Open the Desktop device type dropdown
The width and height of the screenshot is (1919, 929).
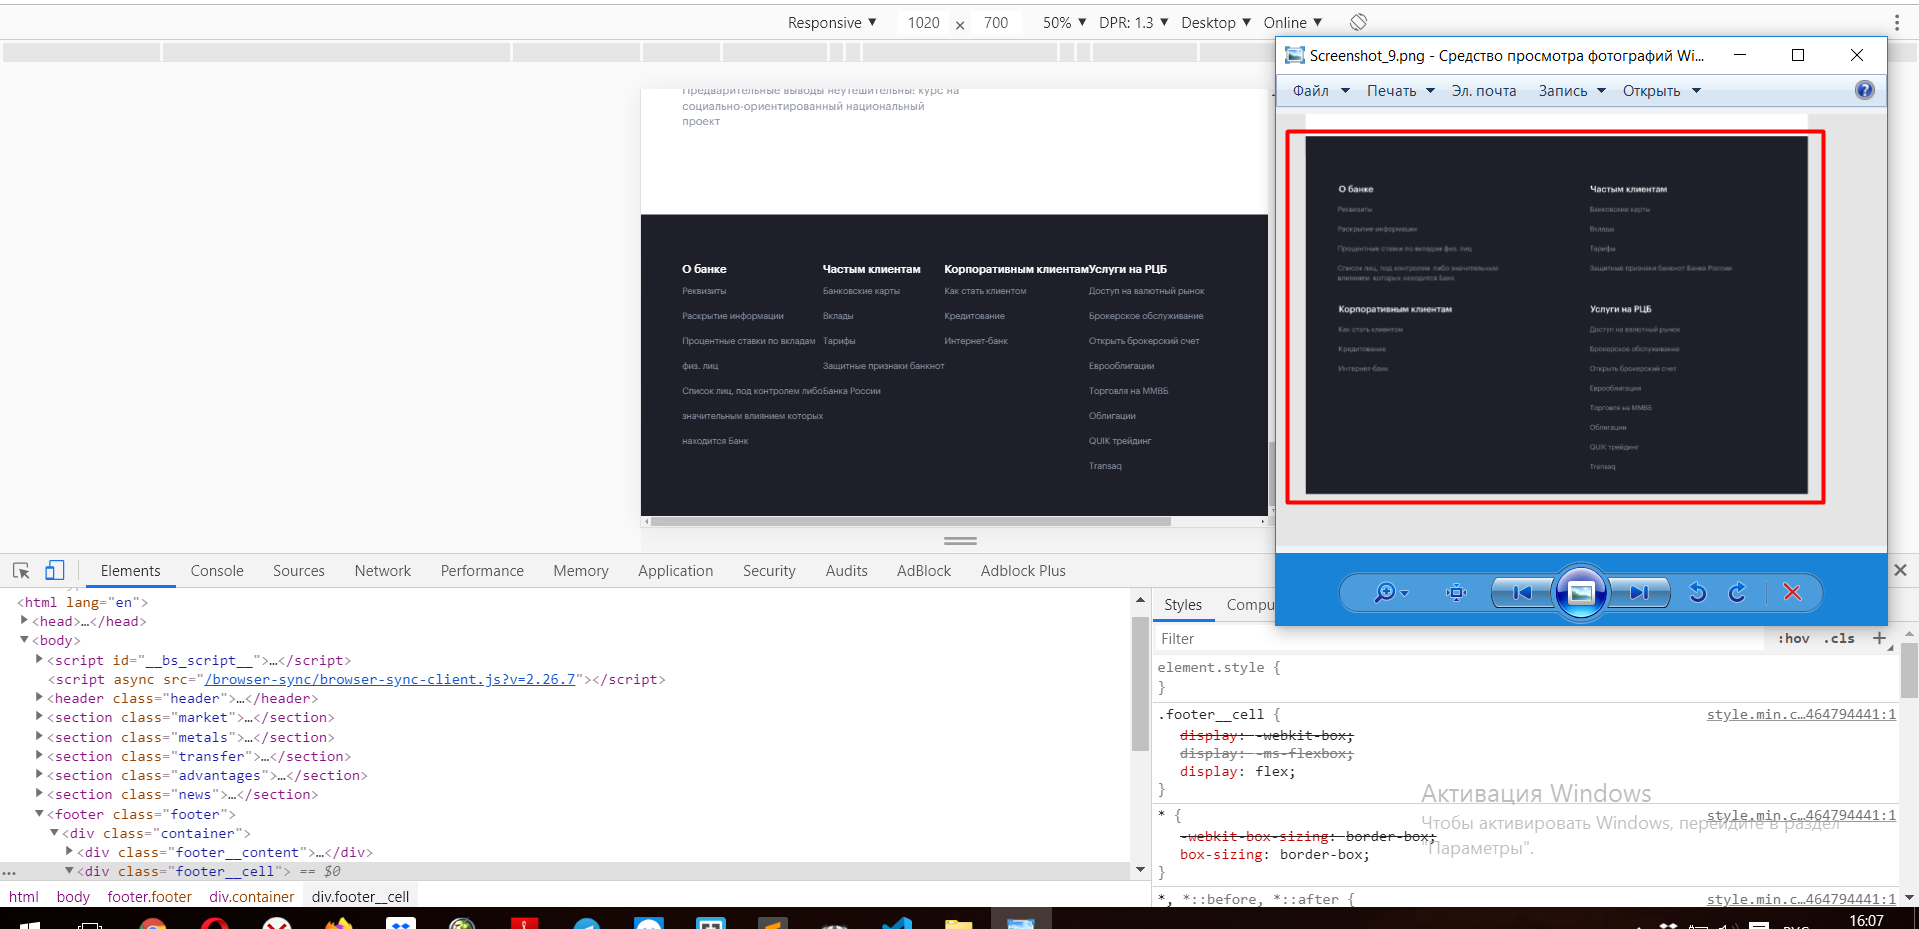1216,22
